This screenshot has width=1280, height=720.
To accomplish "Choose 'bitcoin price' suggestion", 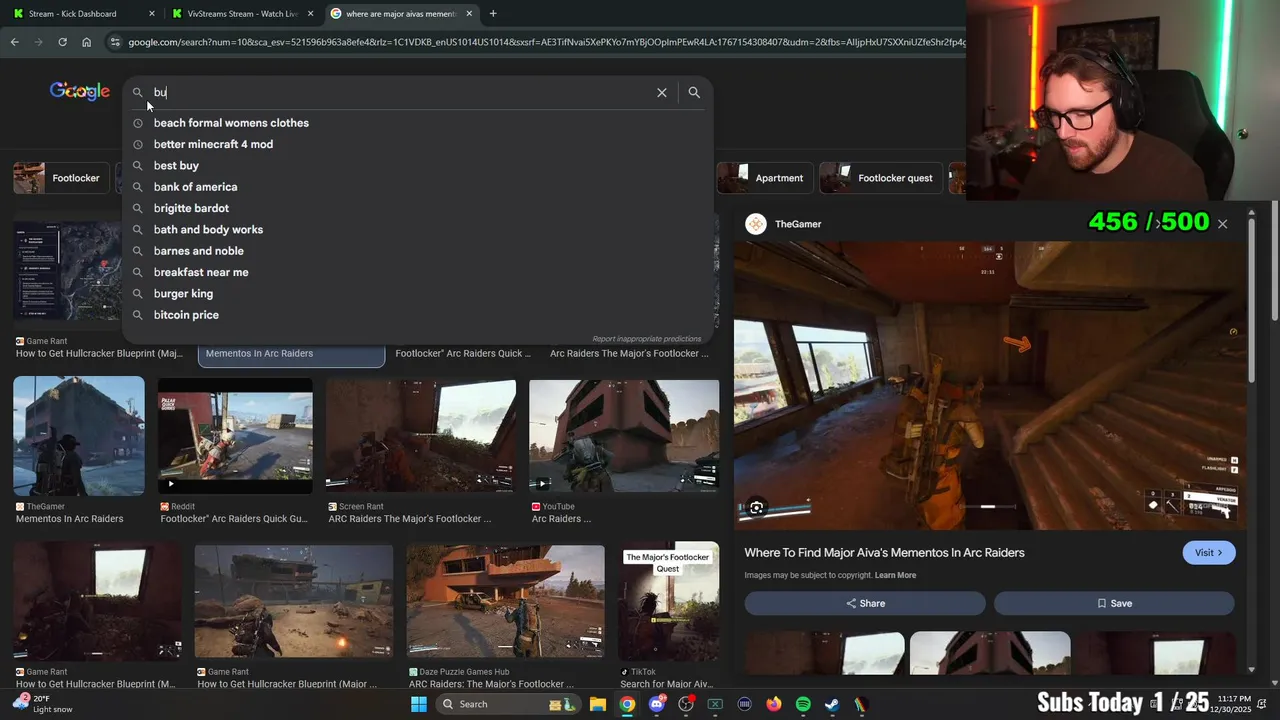I will (x=186, y=315).
